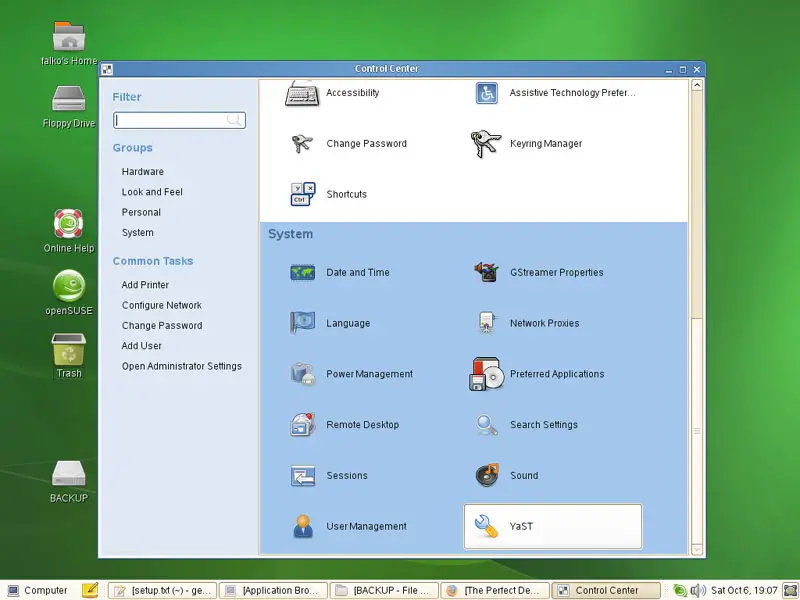Screen dimensions: 800x600
Task: Open falko's Home desktop icon
Action: [69, 37]
